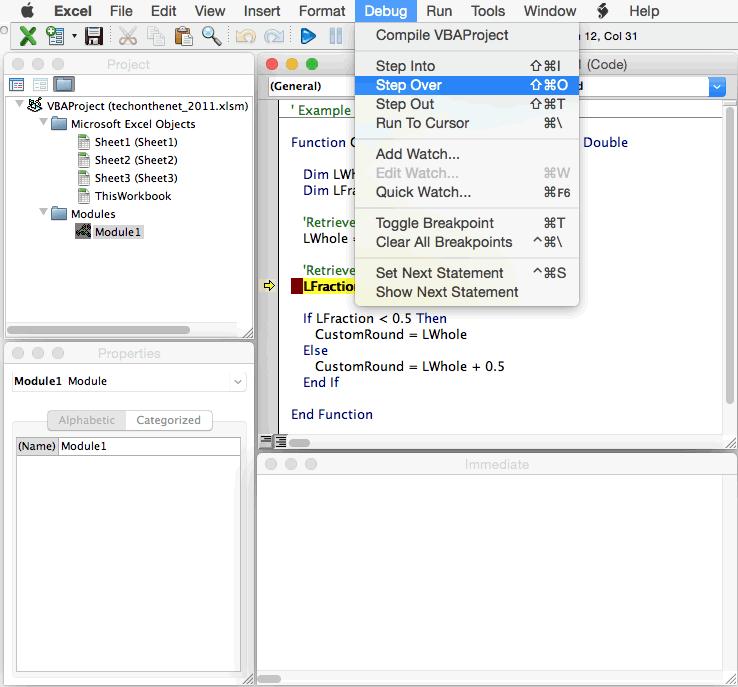This screenshot has width=738, height=687.
Task: Collapse the Modules folder
Action: pos(43,212)
